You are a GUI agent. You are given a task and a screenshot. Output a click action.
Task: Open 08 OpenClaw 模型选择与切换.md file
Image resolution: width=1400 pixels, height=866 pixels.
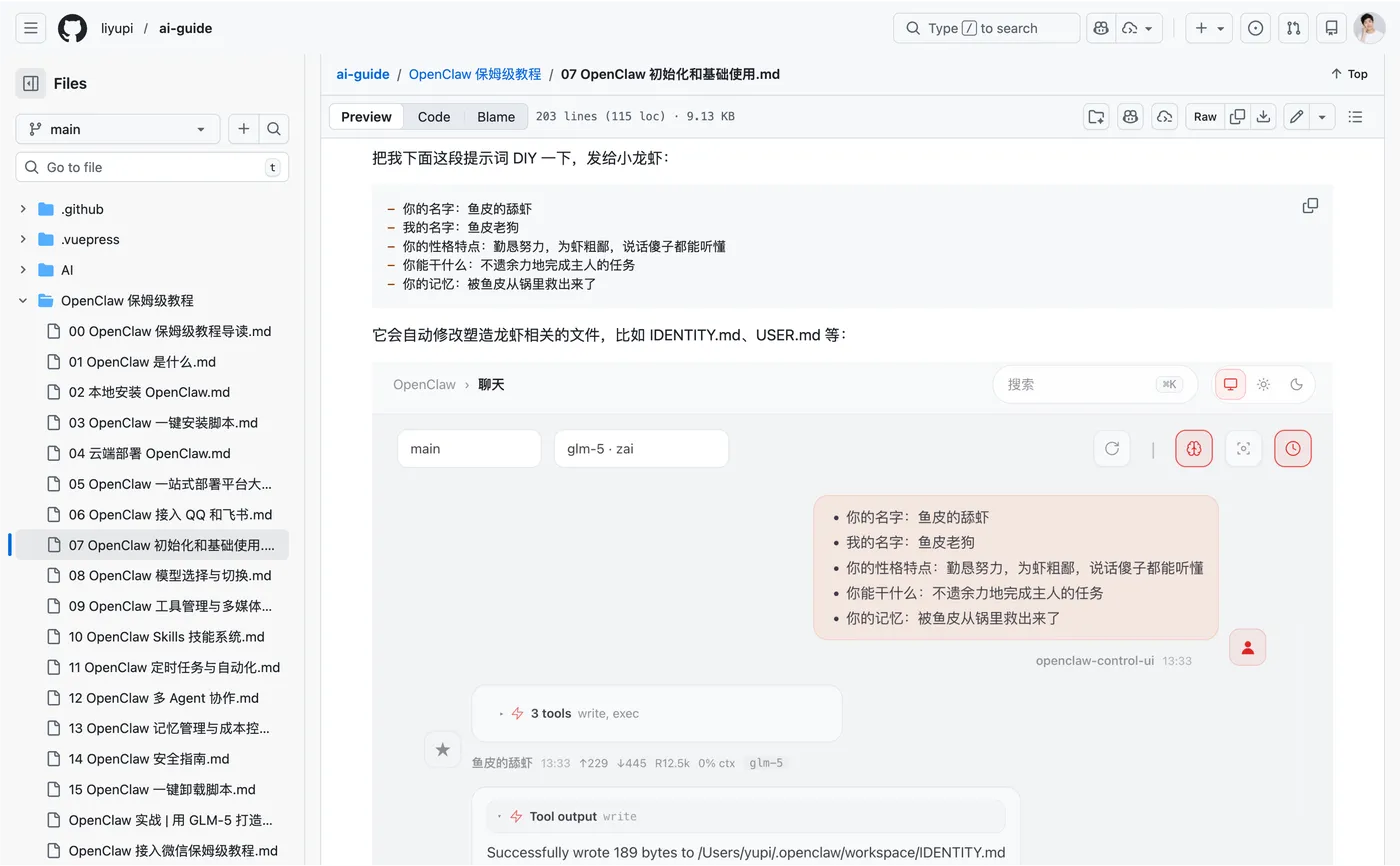pyautogui.click(x=168, y=575)
